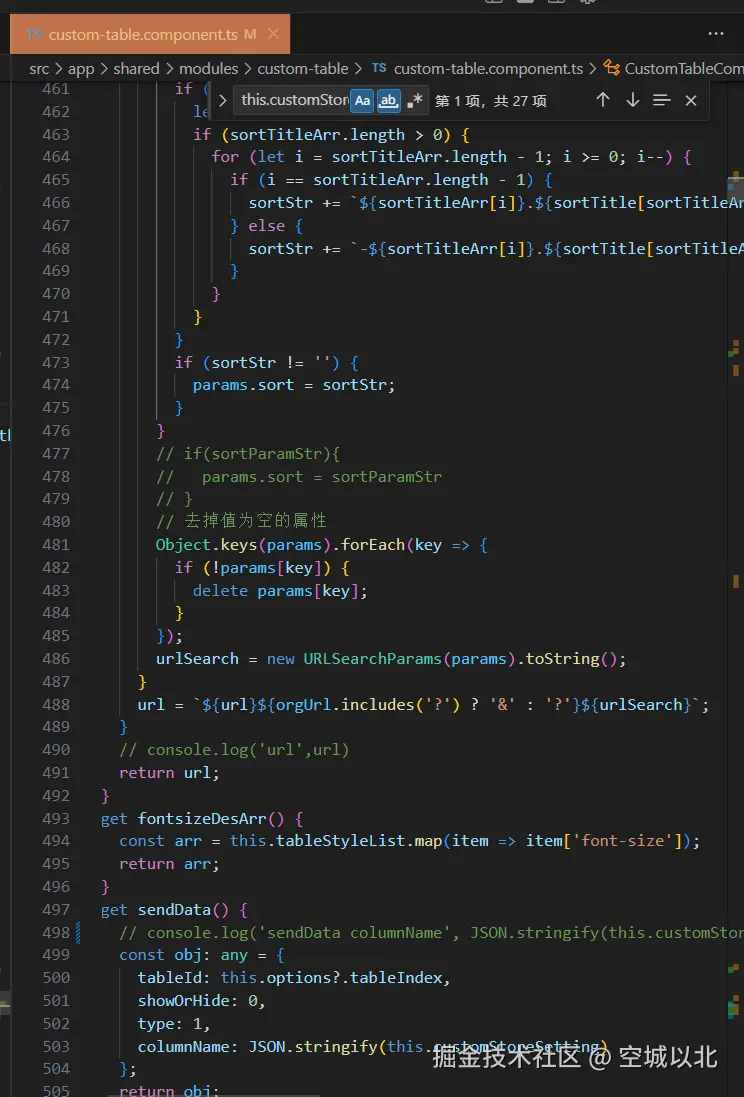Screen dimensions: 744x1097
Task: Toggle Match Case in find widget
Action: [362, 100]
